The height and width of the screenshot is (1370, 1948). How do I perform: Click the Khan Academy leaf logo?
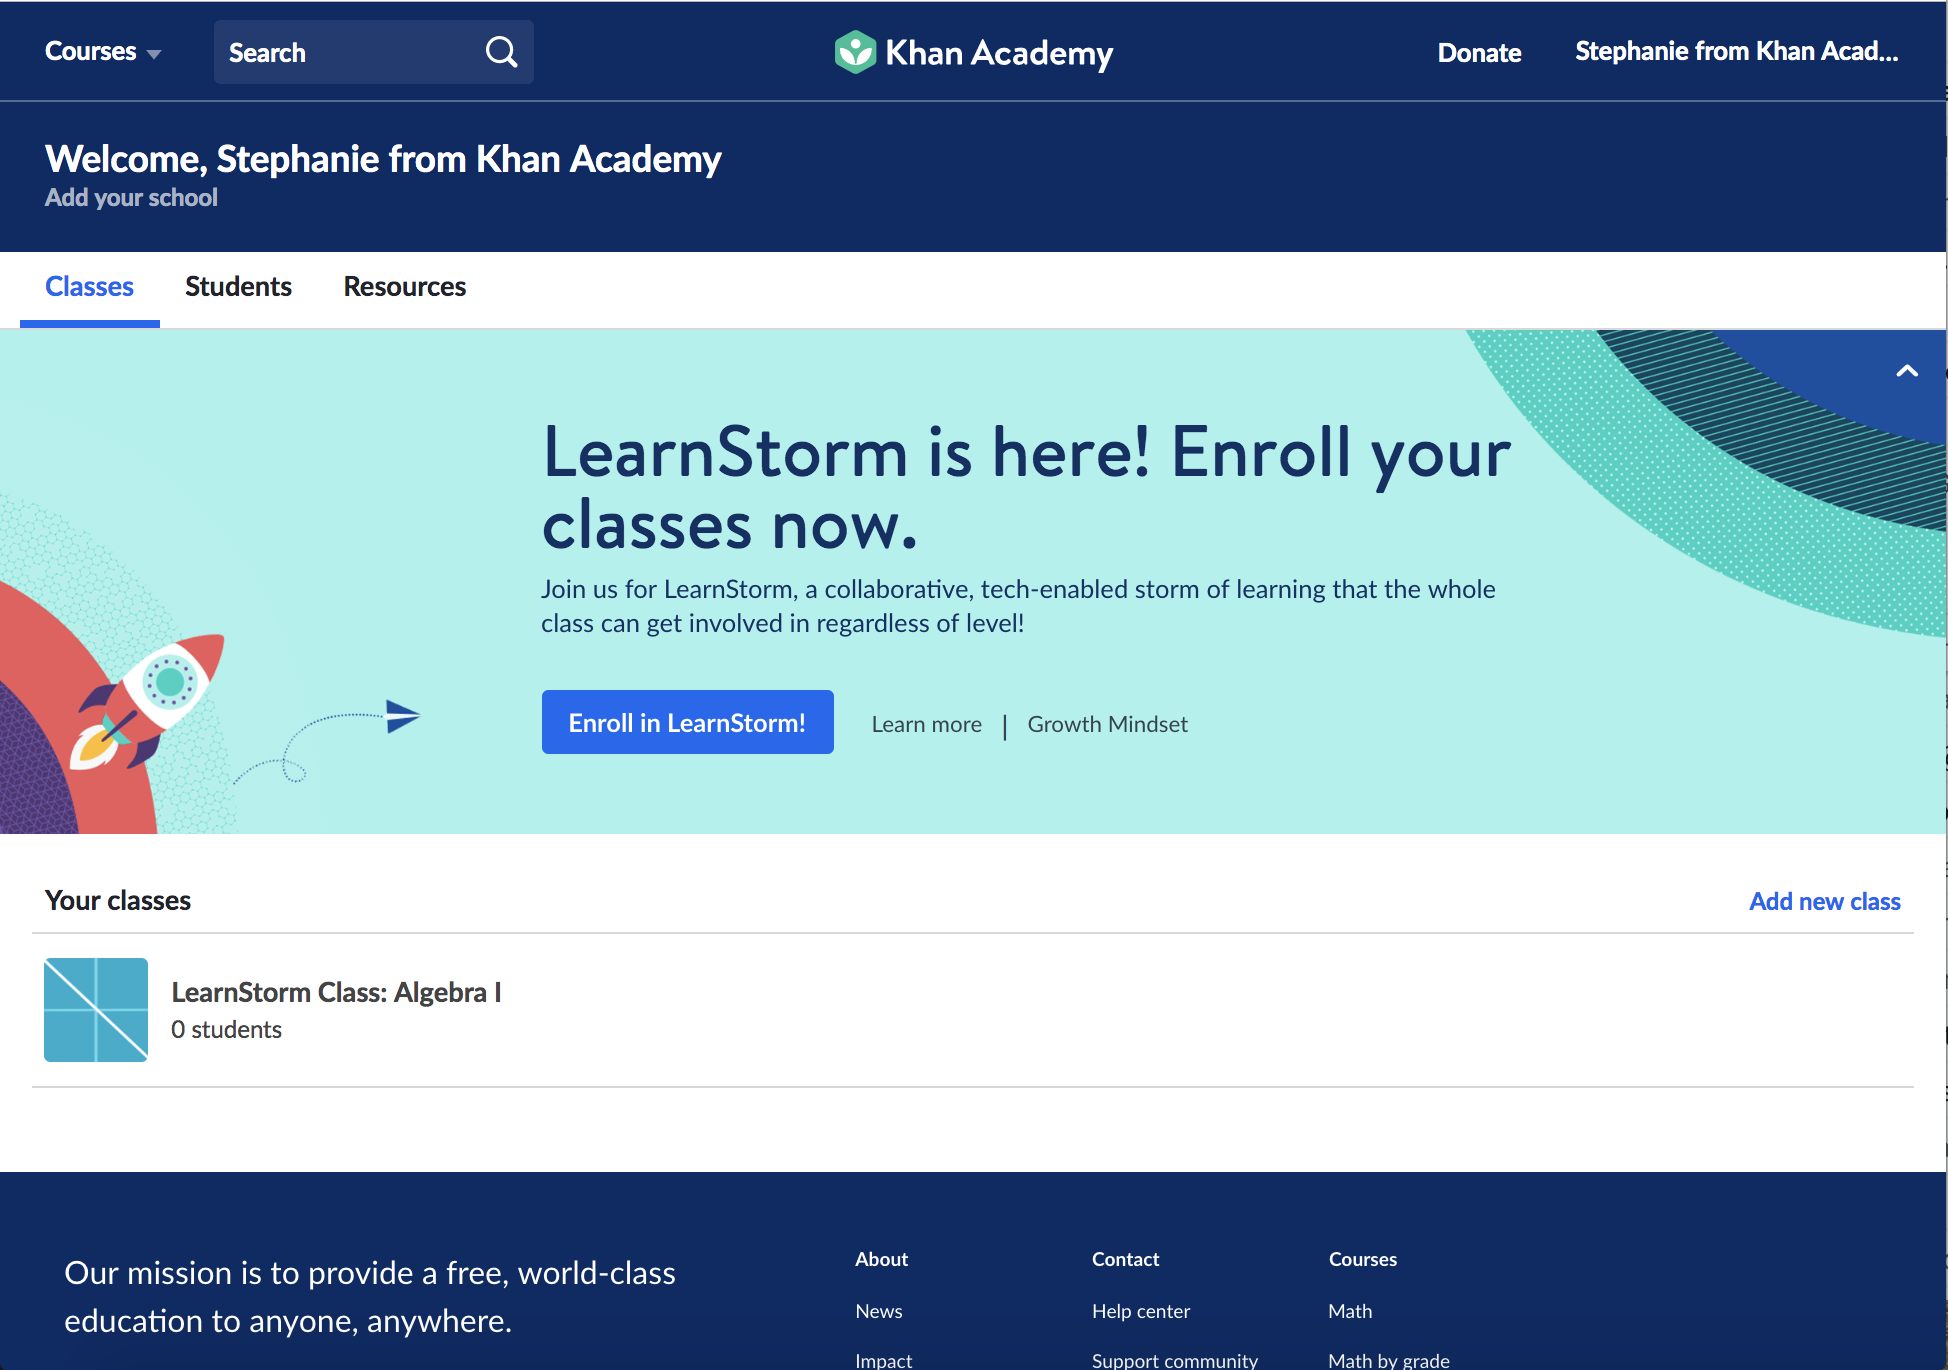(855, 52)
